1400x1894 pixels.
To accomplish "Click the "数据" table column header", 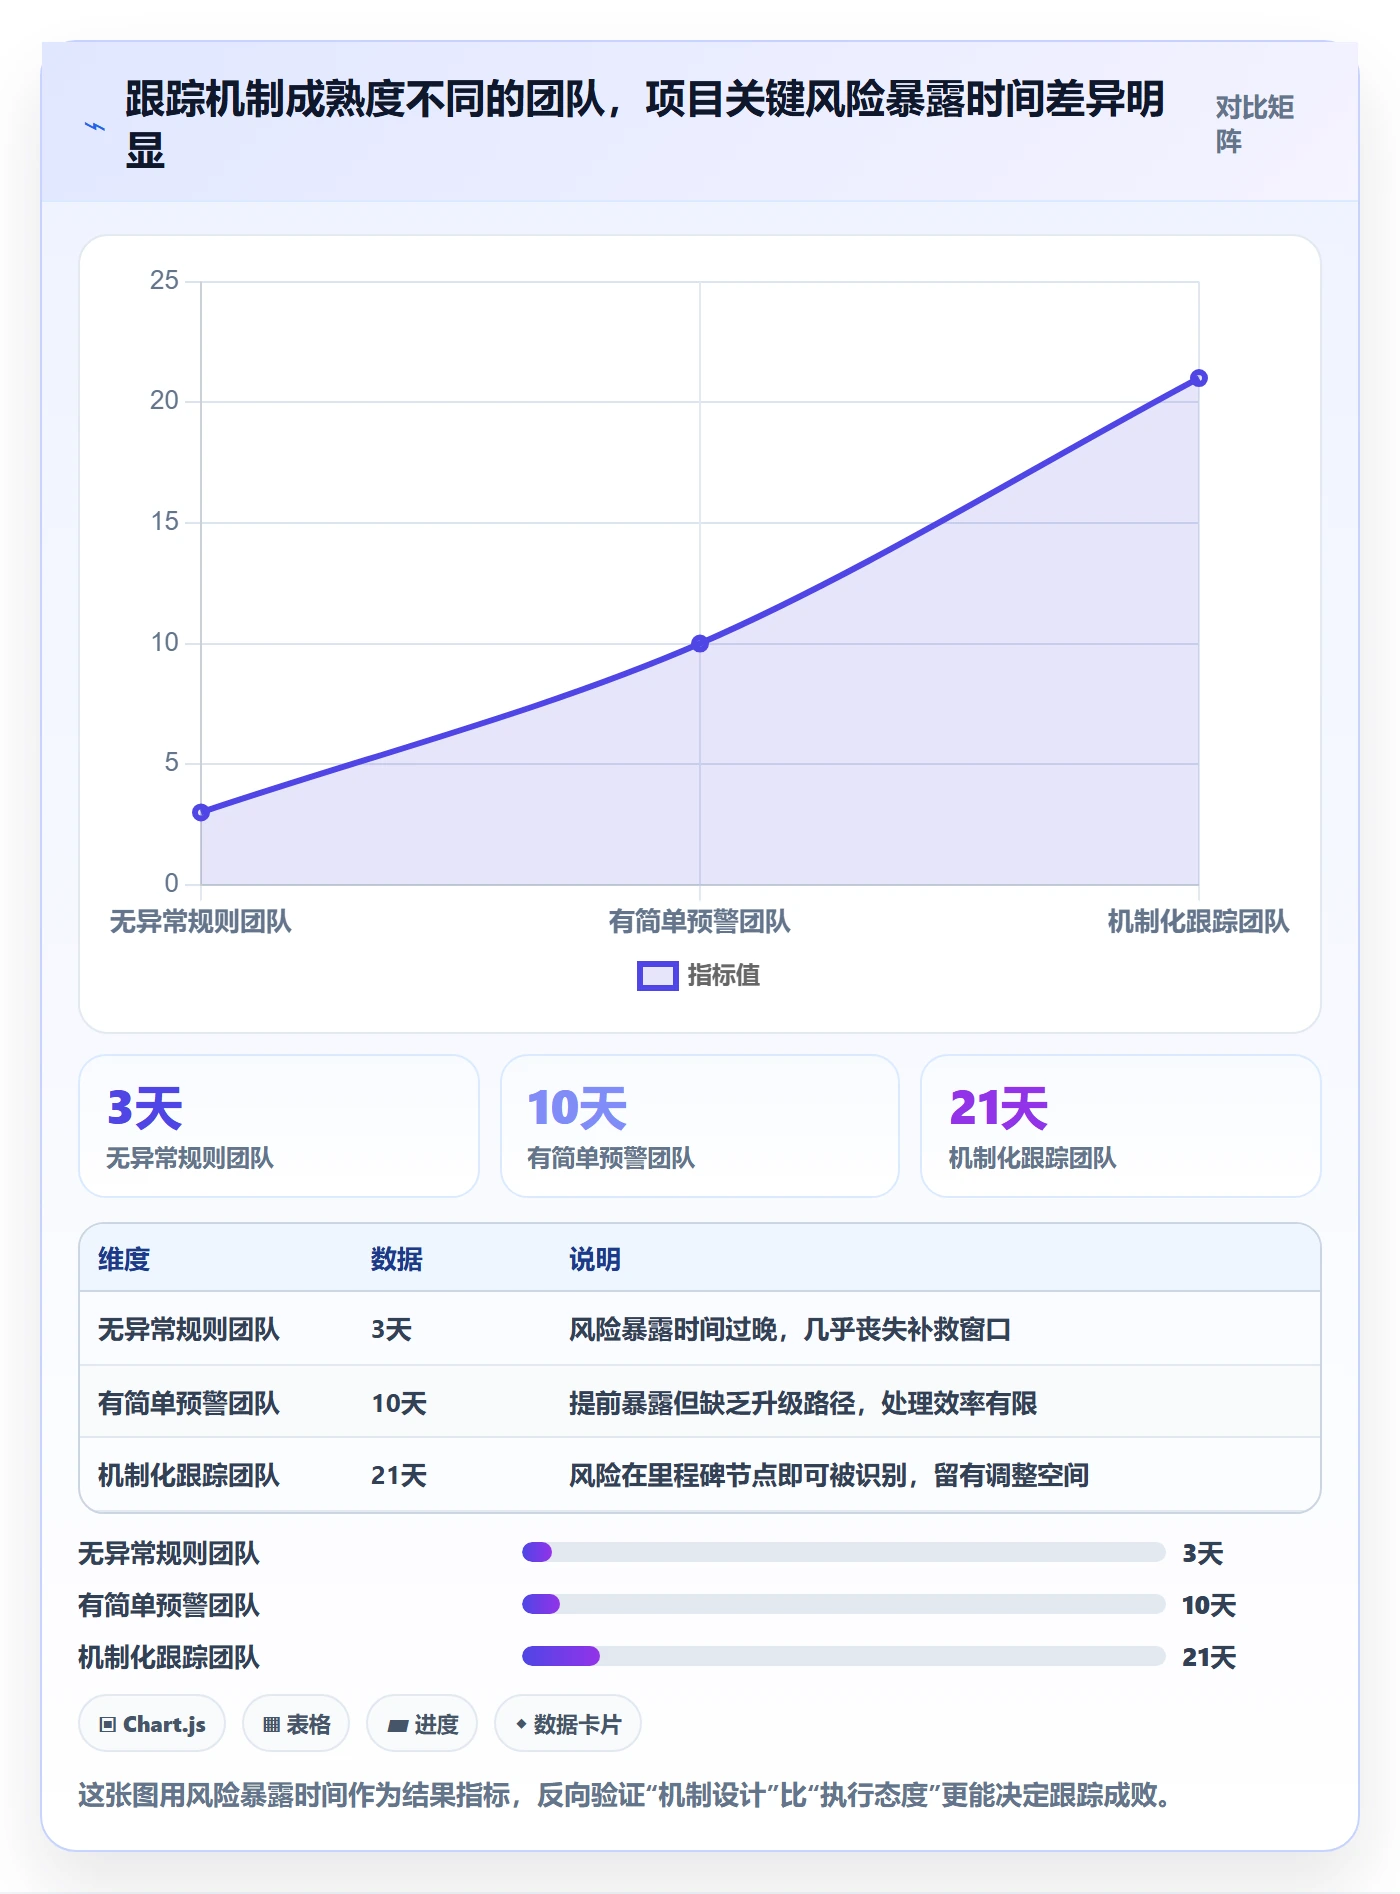I will [397, 1259].
